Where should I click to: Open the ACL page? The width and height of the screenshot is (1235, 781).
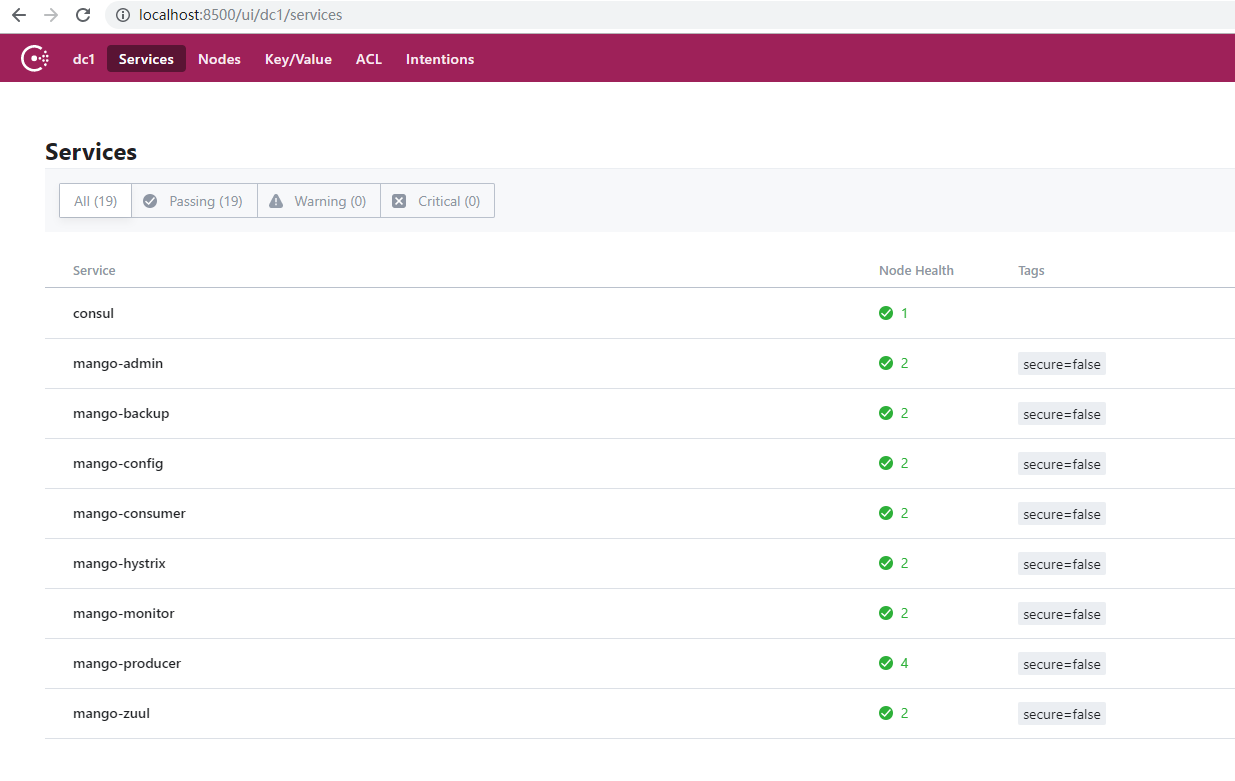tap(369, 59)
